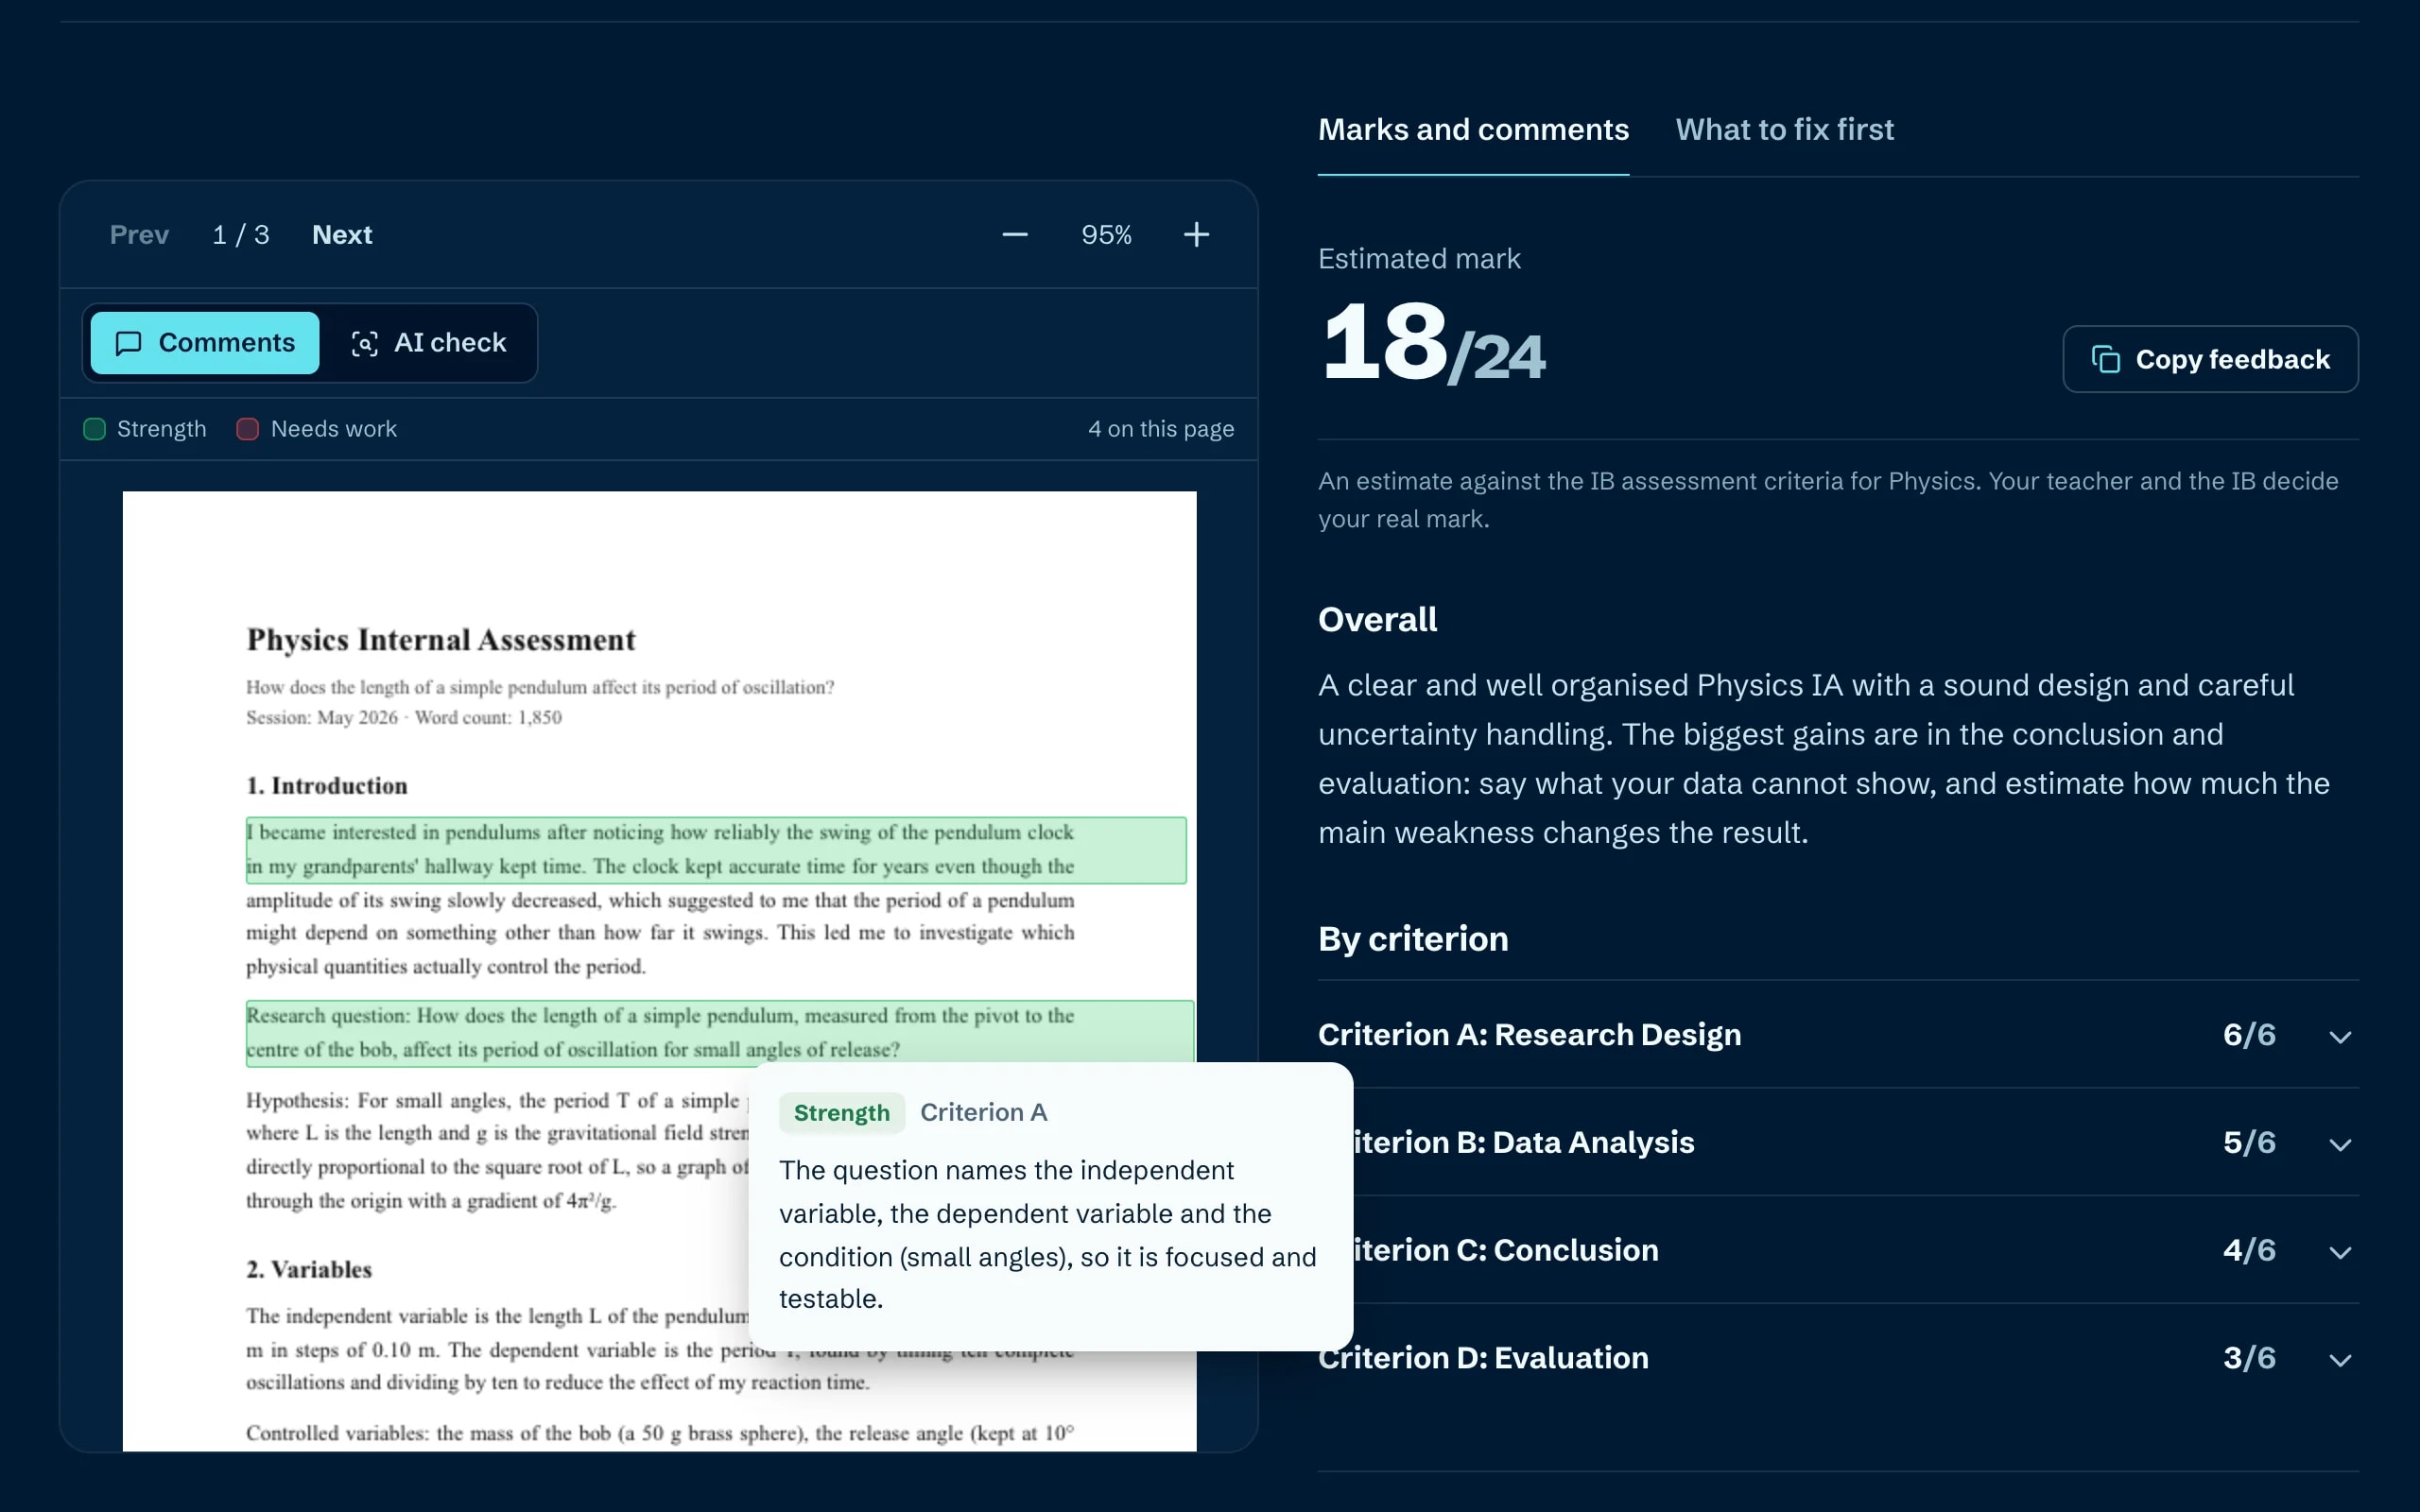Click the 4/6 score for Conclusion
This screenshot has height=1512, width=2420.
[x=2249, y=1251]
